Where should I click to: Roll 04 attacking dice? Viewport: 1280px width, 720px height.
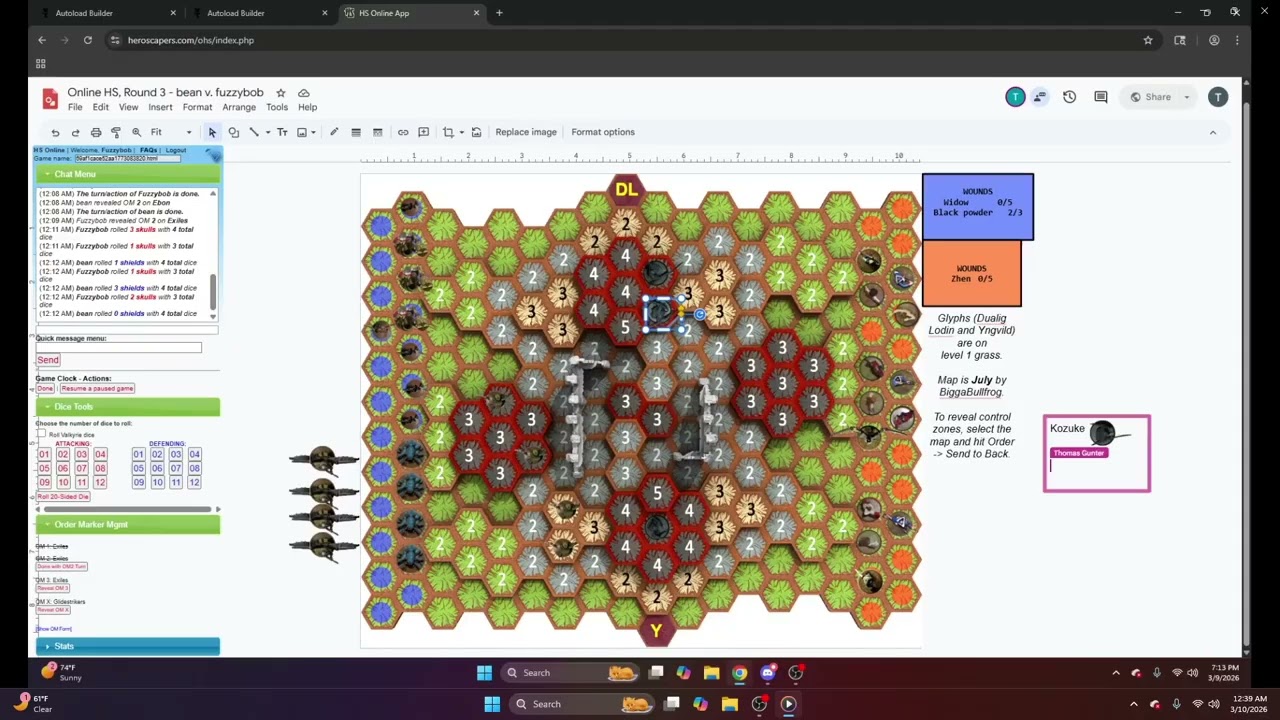(x=100, y=455)
